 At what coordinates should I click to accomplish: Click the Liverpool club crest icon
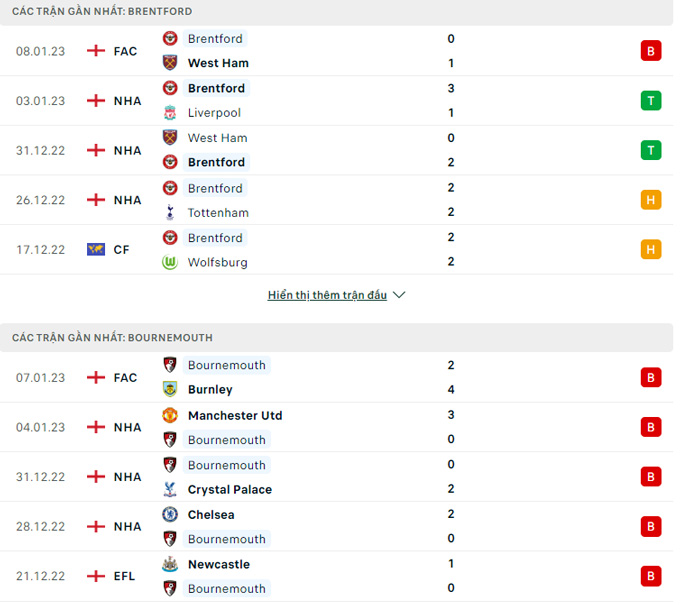(170, 113)
